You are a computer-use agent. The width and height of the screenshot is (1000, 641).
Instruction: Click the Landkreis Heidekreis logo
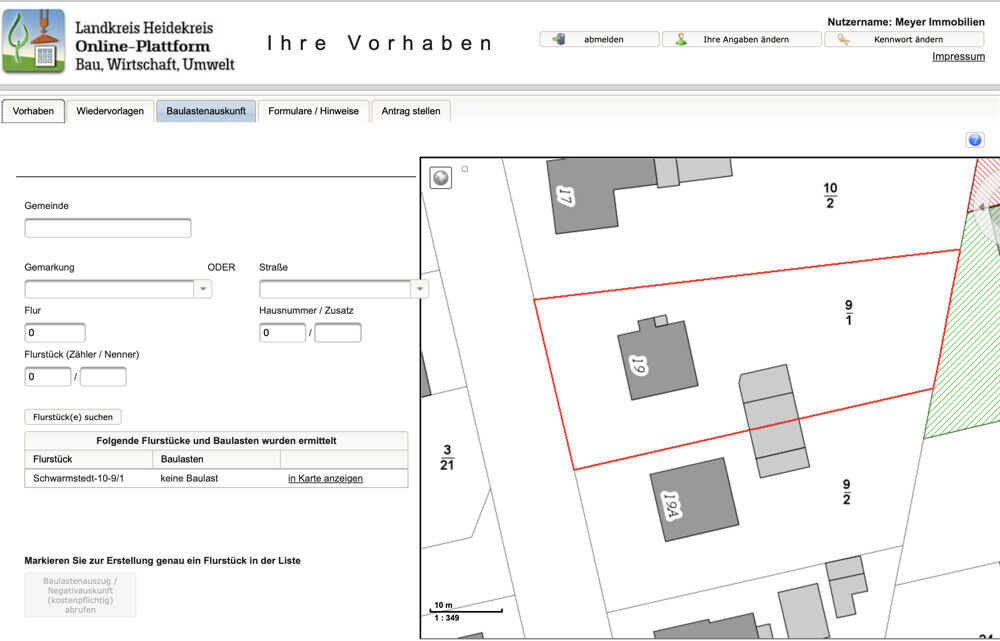pos(34,41)
